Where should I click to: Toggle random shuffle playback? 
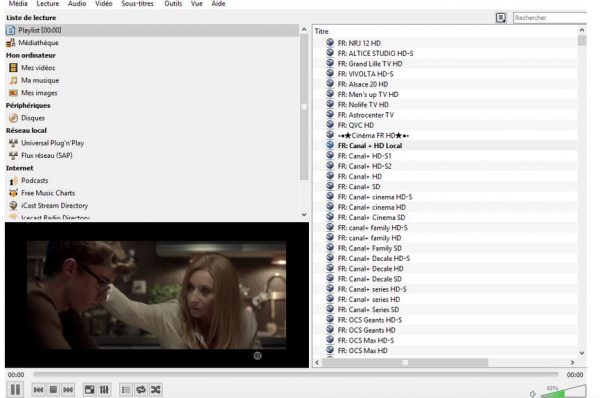156,390
